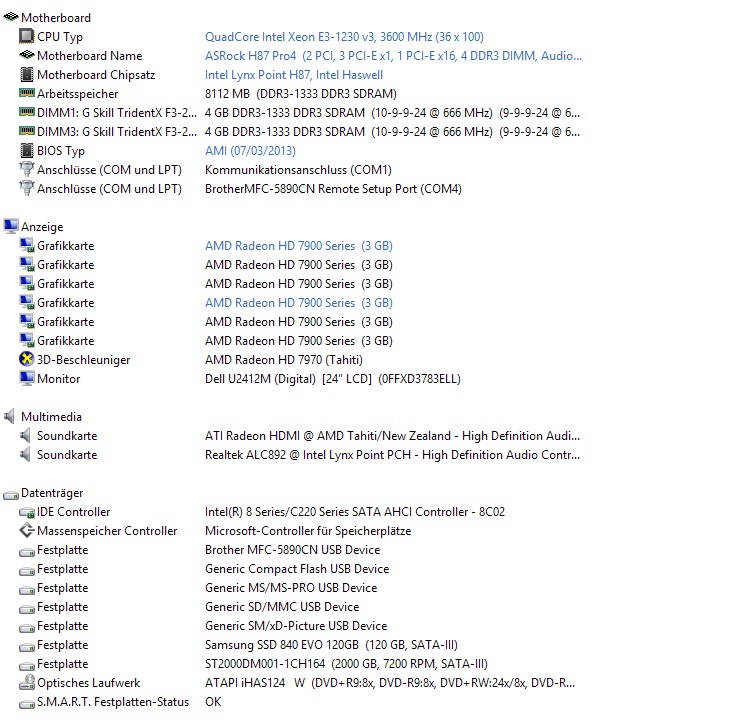Click the Multimedia section speaker icon
The height and width of the screenshot is (722, 739).
pos(9,416)
